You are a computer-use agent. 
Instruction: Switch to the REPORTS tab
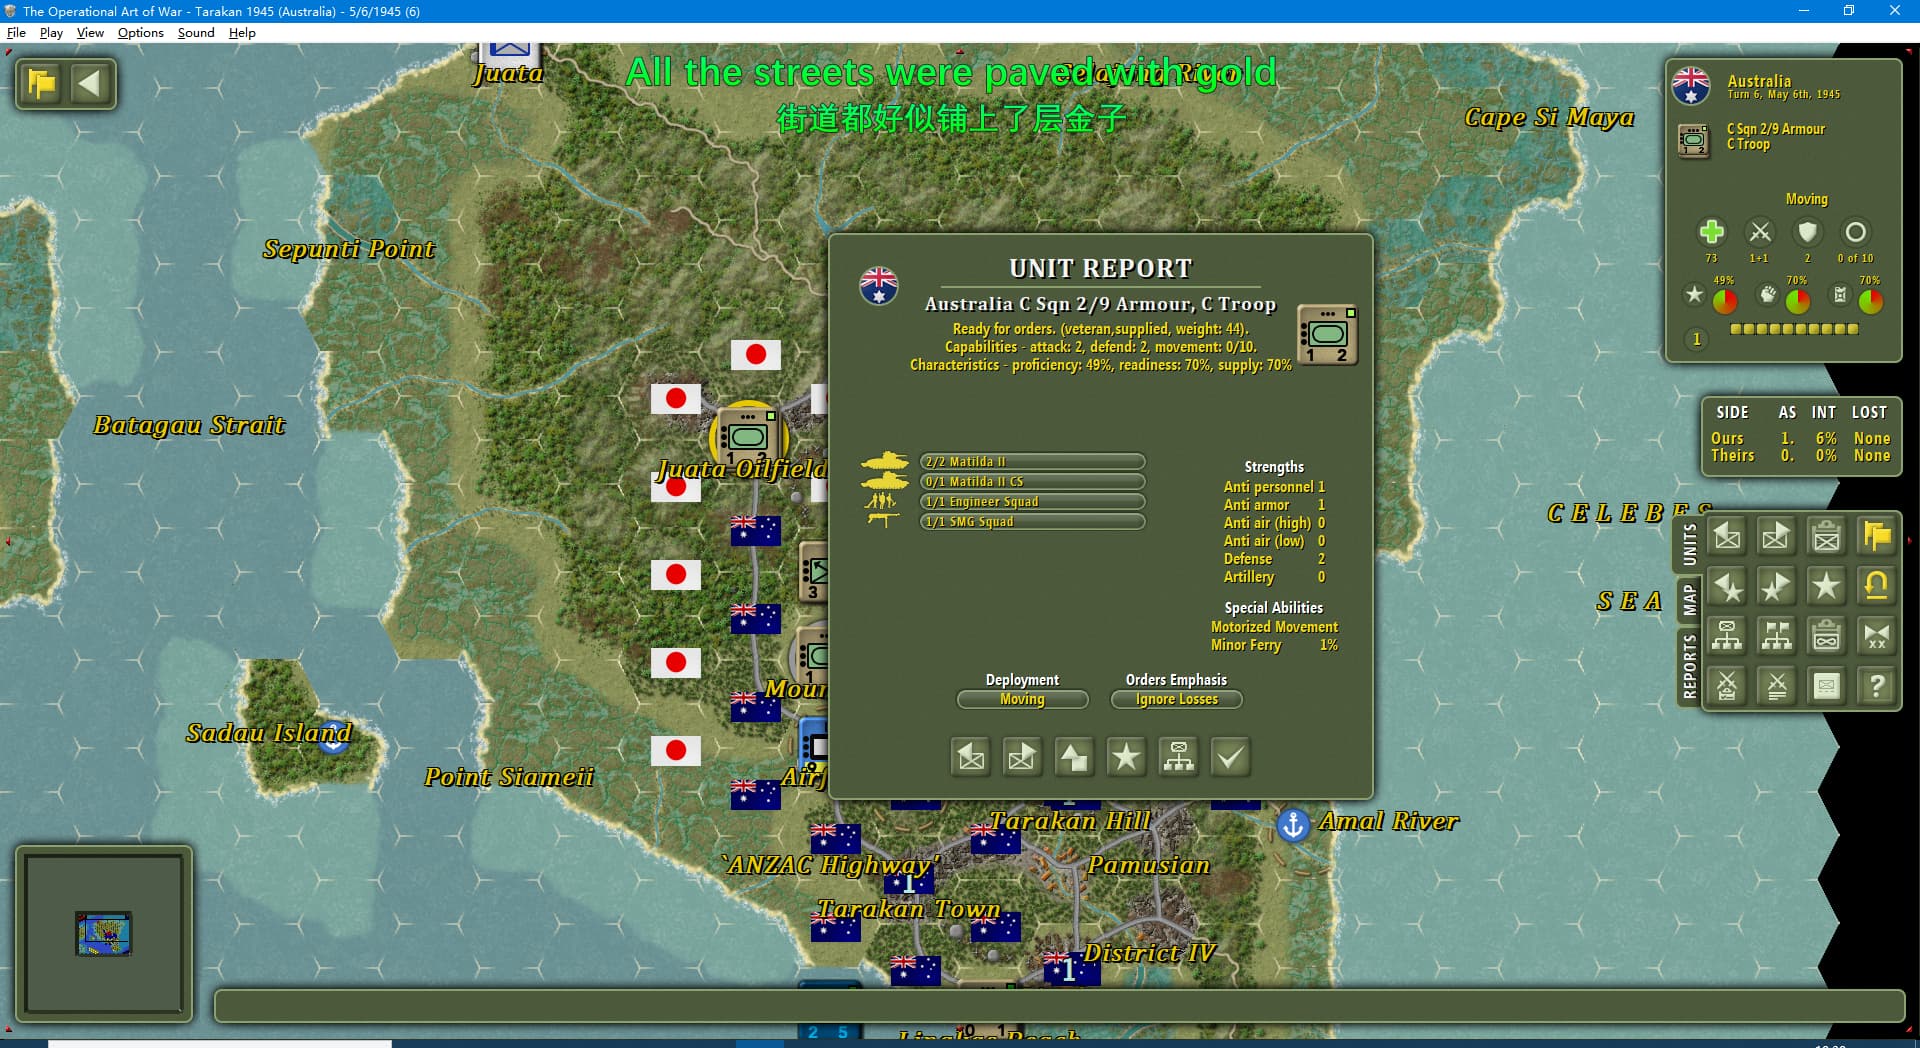pyautogui.click(x=1689, y=666)
